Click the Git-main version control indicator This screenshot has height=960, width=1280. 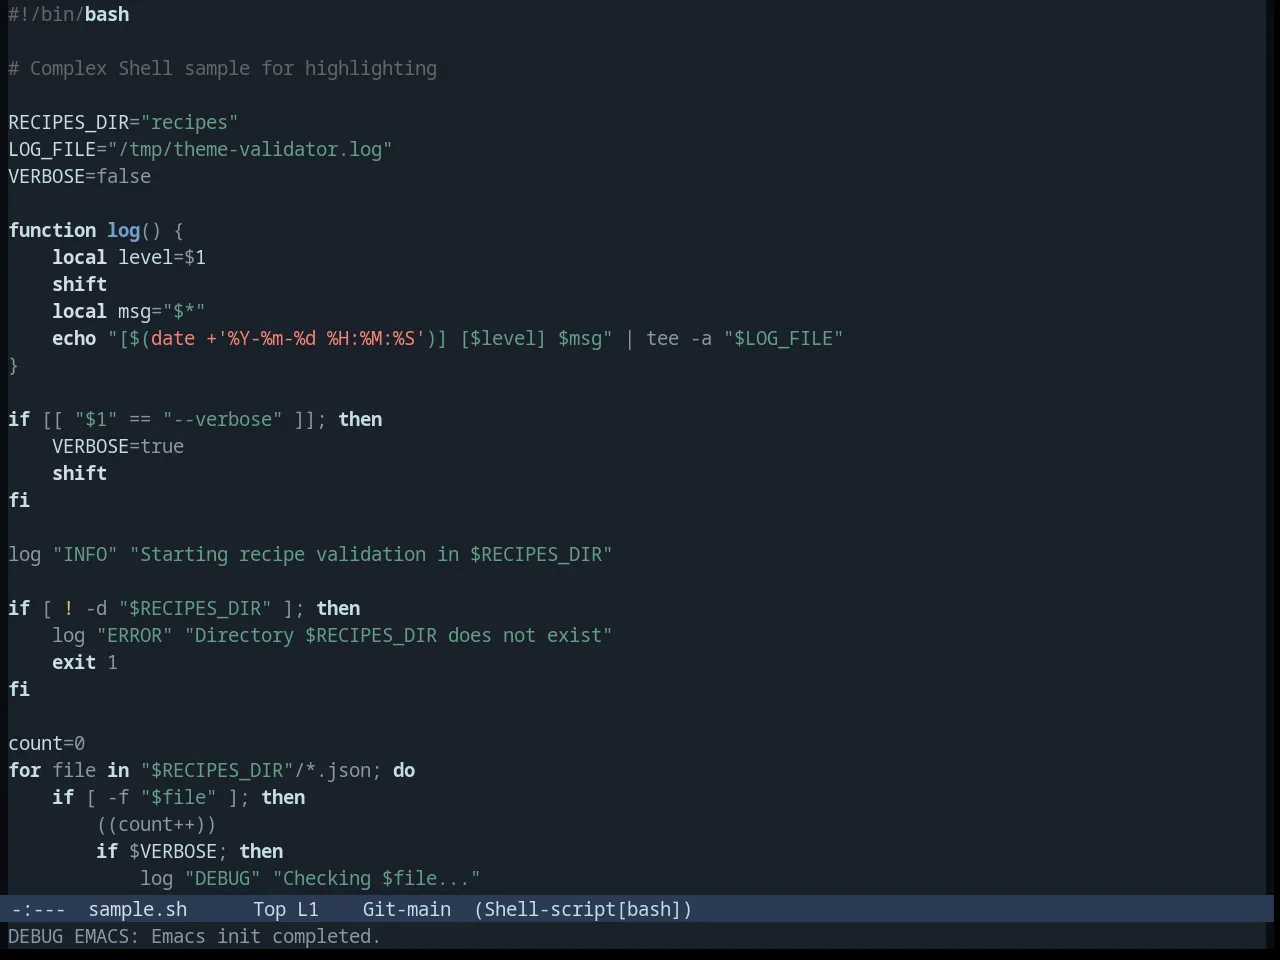[407, 909]
